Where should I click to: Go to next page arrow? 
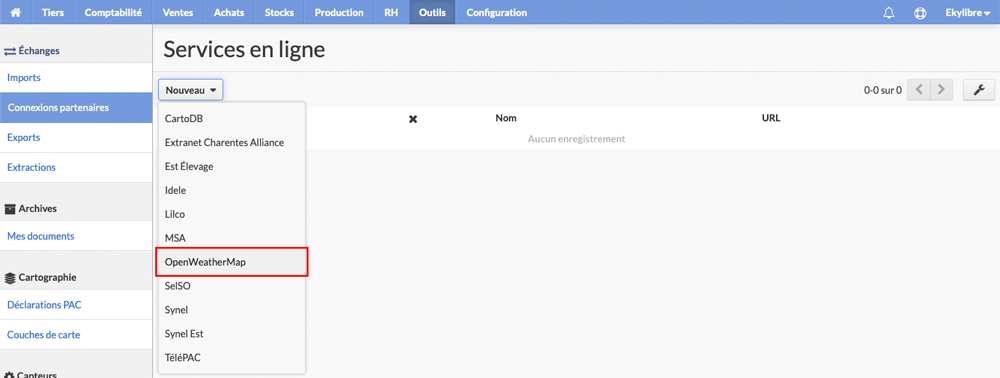tap(941, 90)
